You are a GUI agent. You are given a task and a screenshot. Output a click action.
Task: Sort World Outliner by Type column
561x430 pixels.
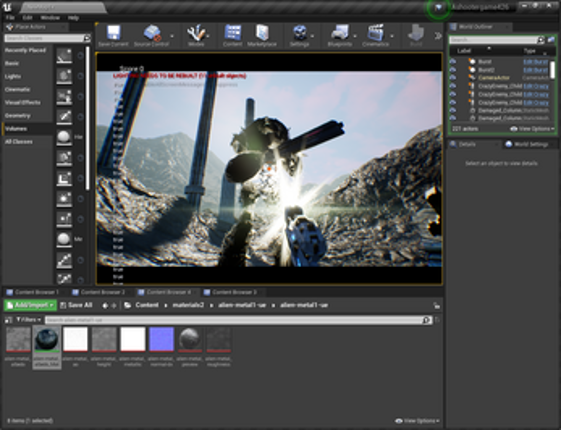[x=530, y=51]
